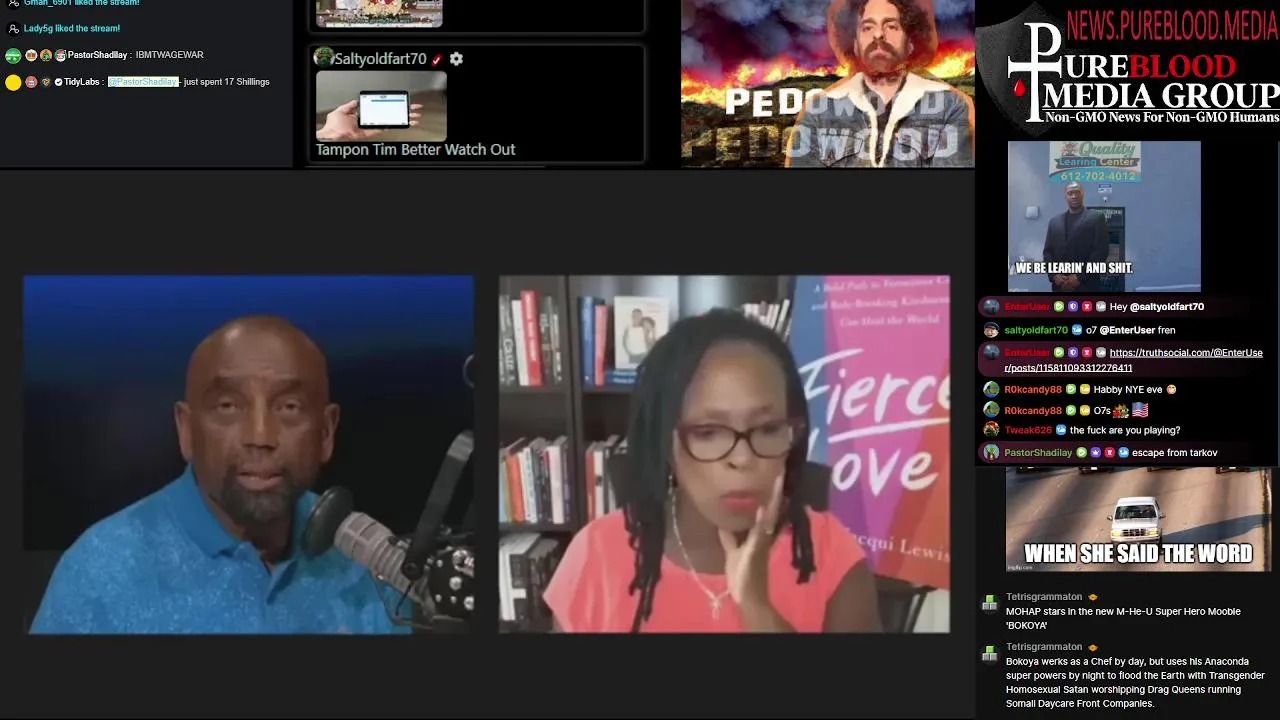Click the American flag emoji in R0kcandy88's message
The width and height of the screenshot is (1280, 720).
tap(1140, 410)
